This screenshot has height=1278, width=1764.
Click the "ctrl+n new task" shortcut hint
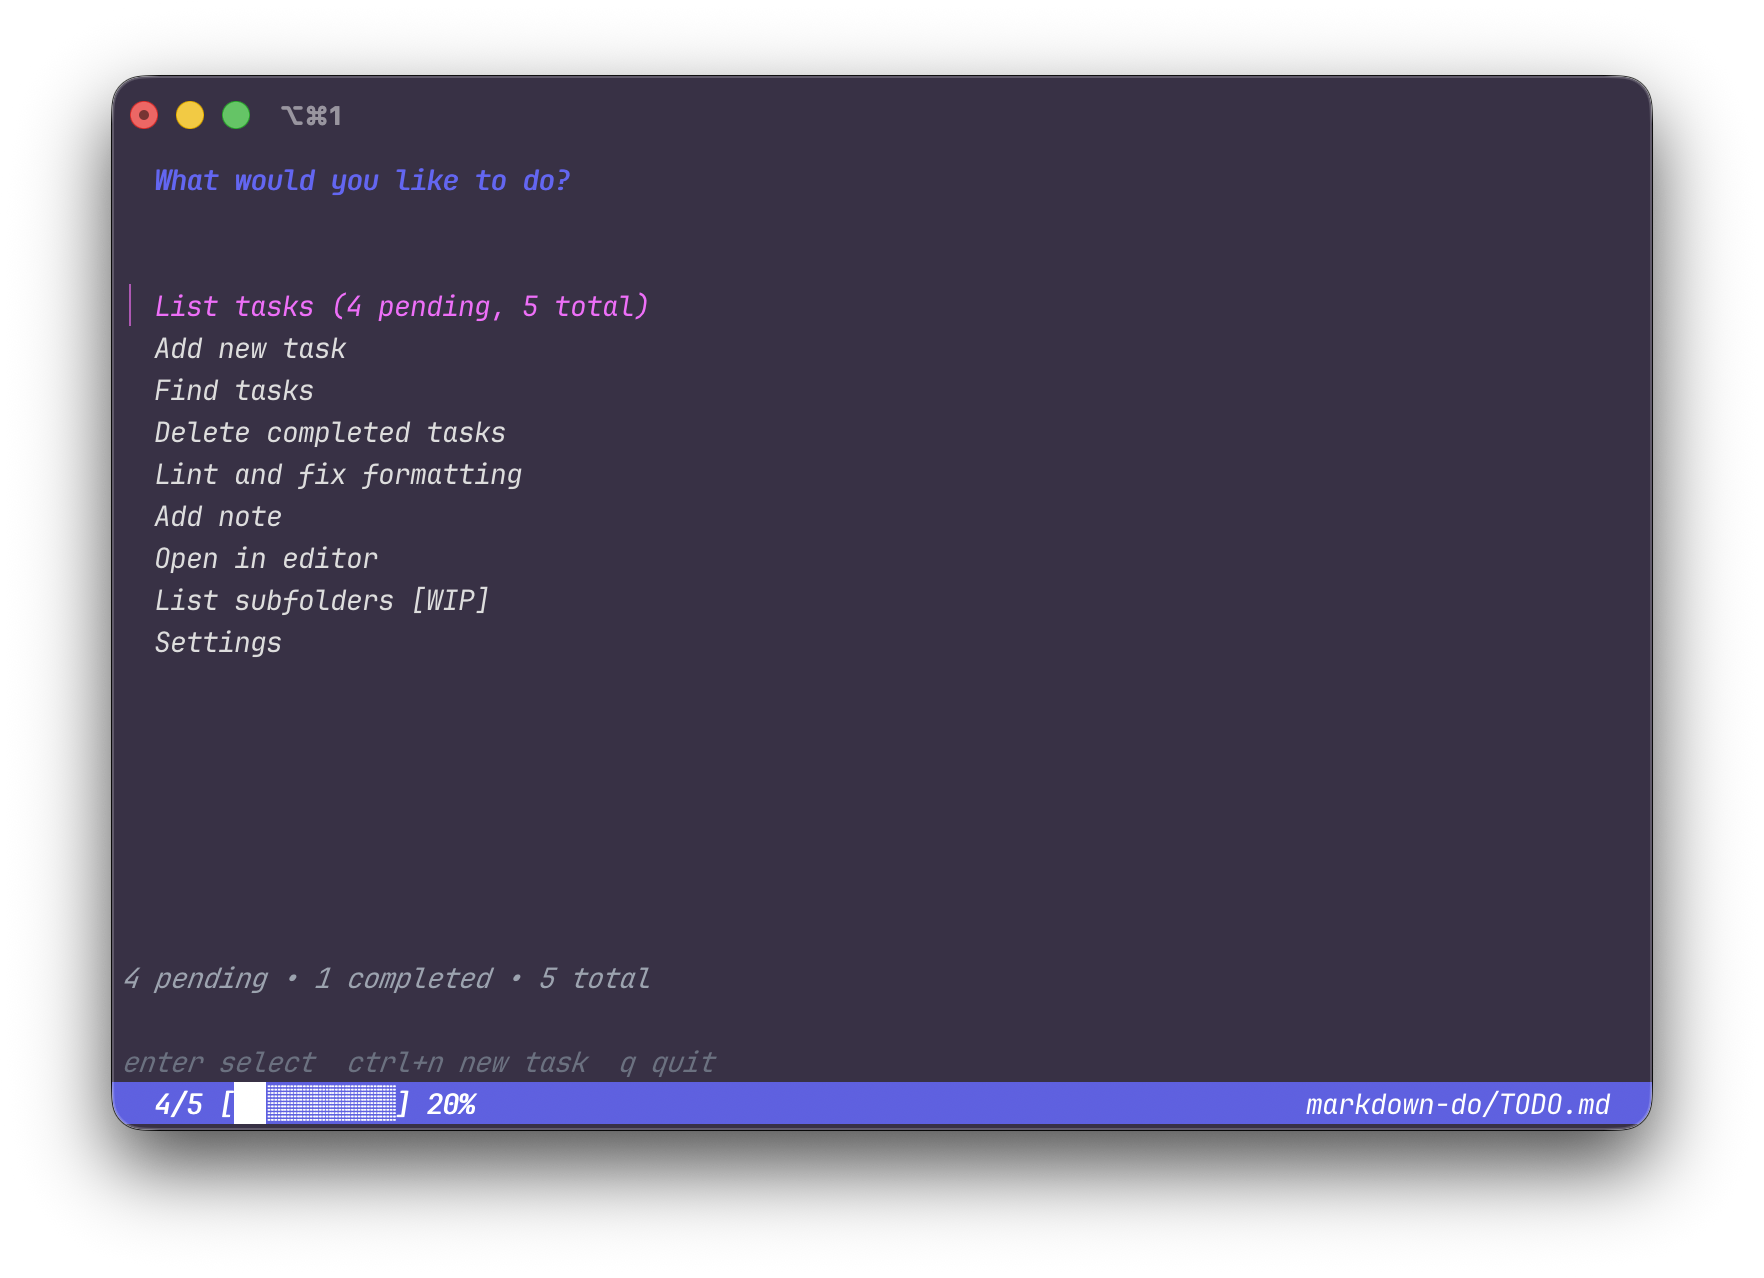[467, 1063]
